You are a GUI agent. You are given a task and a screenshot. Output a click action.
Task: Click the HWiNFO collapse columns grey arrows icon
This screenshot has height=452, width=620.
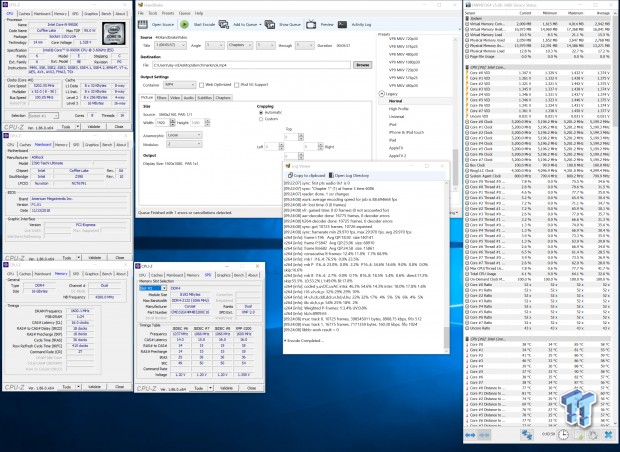(484, 435)
